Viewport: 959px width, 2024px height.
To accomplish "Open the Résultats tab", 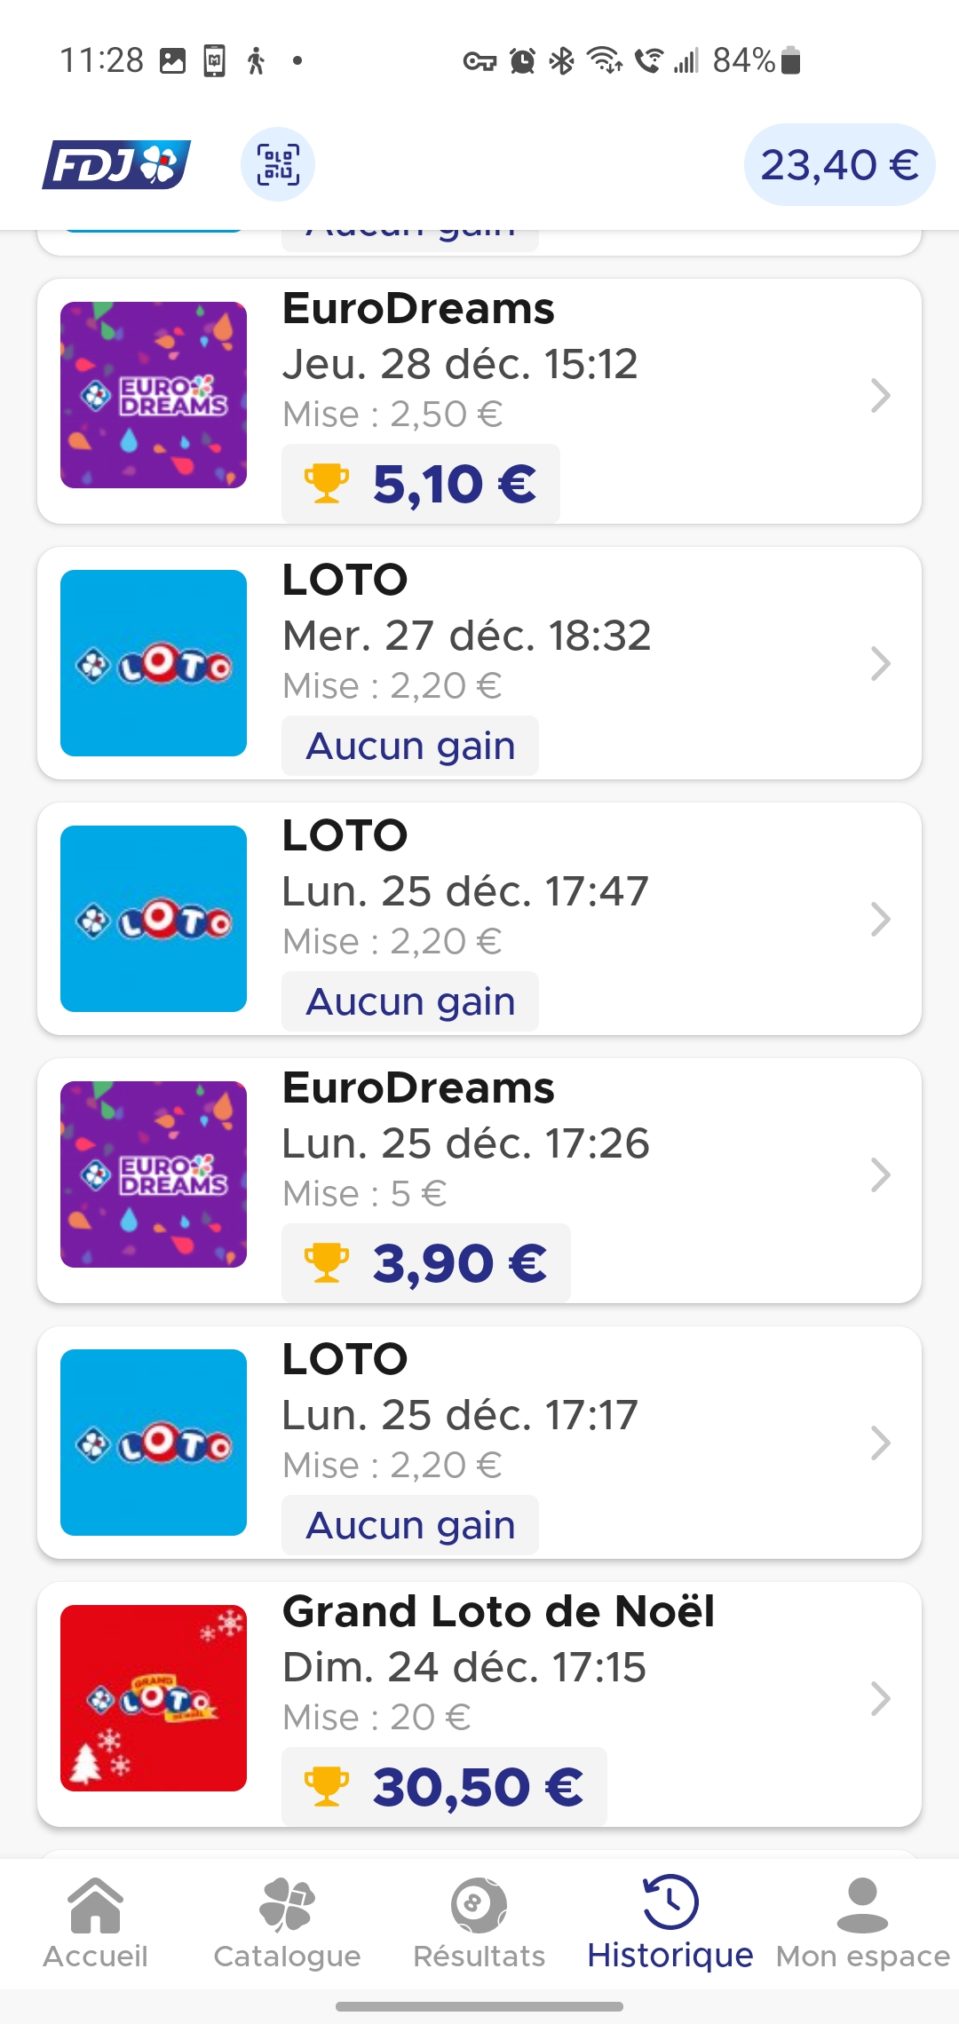I will (479, 1922).
